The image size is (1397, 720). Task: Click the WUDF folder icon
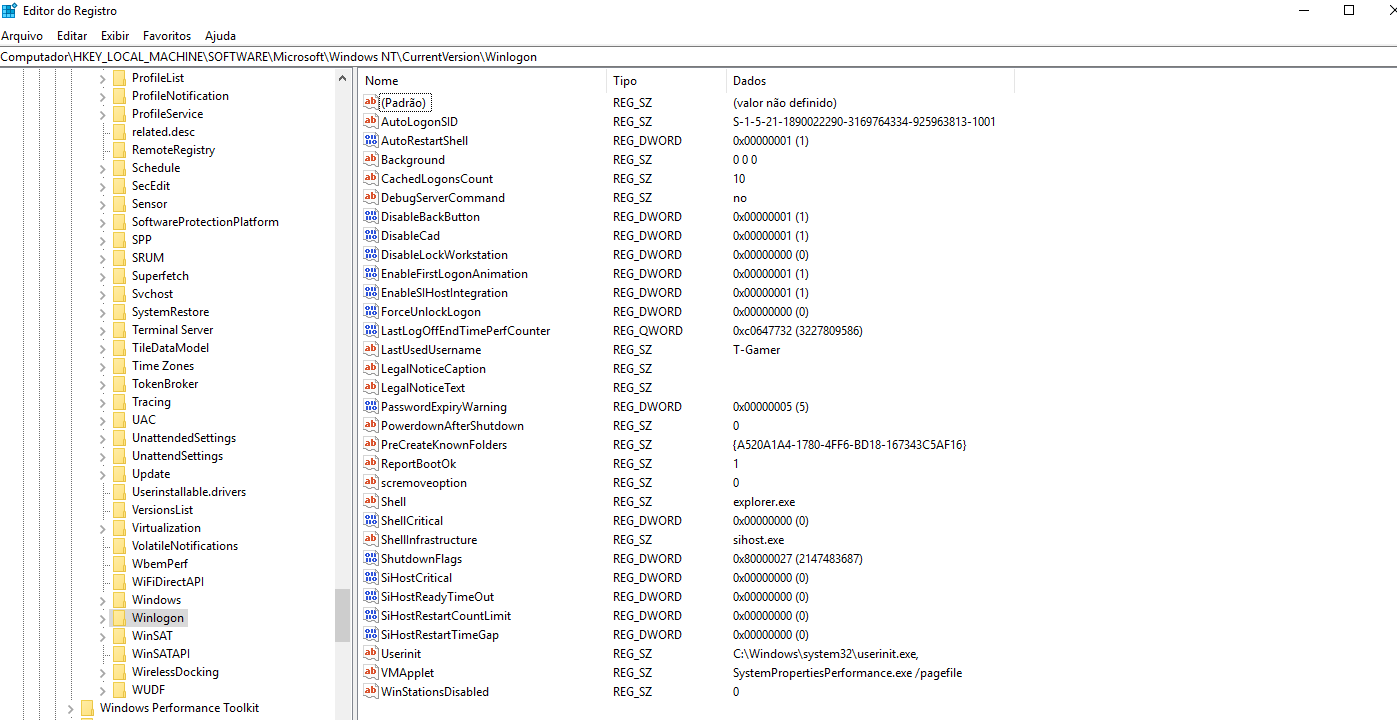[120, 690]
